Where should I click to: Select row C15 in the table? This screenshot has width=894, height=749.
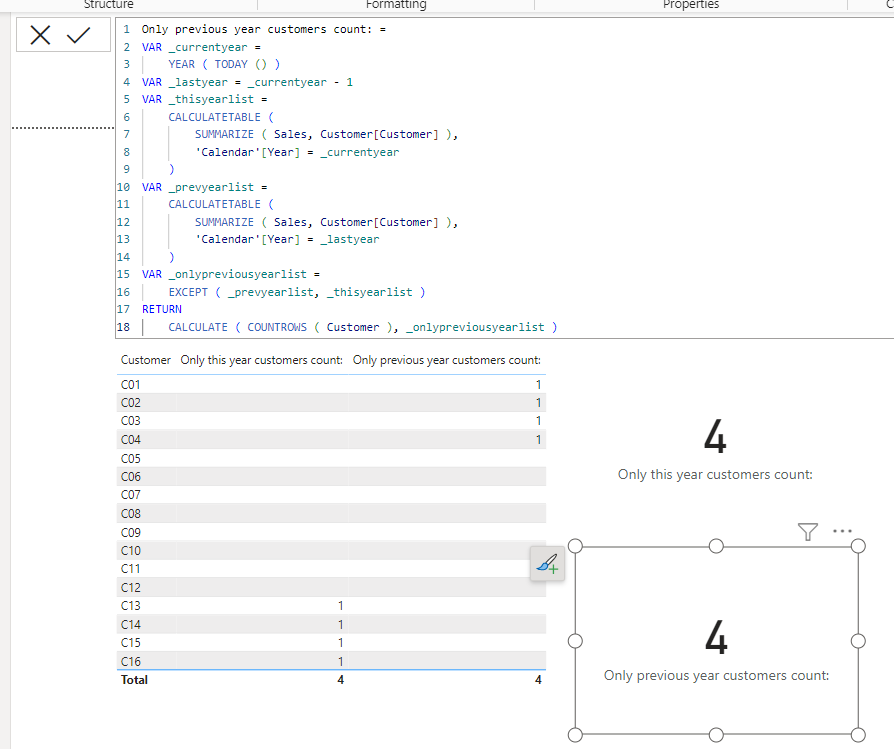(331, 642)
